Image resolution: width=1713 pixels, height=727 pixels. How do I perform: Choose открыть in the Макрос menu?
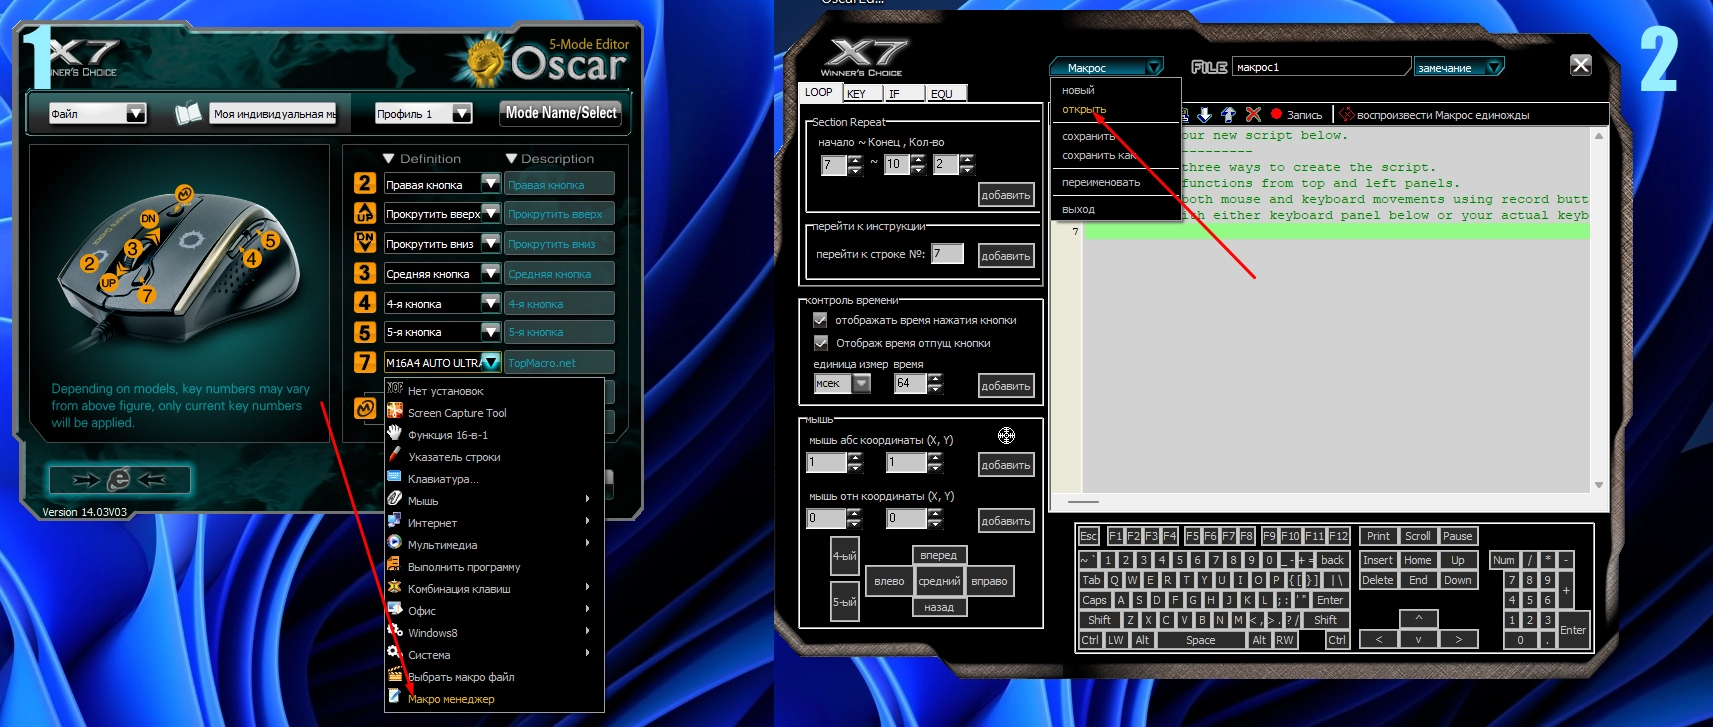[1084, 109]
